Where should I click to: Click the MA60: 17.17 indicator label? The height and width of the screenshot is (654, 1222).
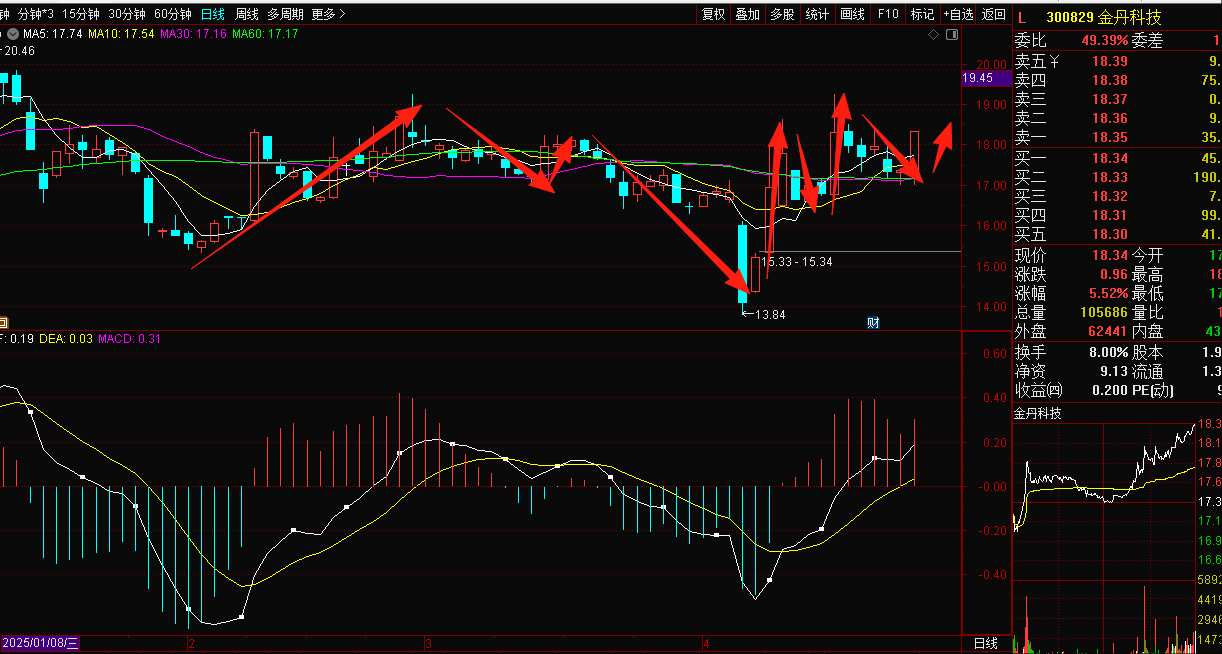264,34
